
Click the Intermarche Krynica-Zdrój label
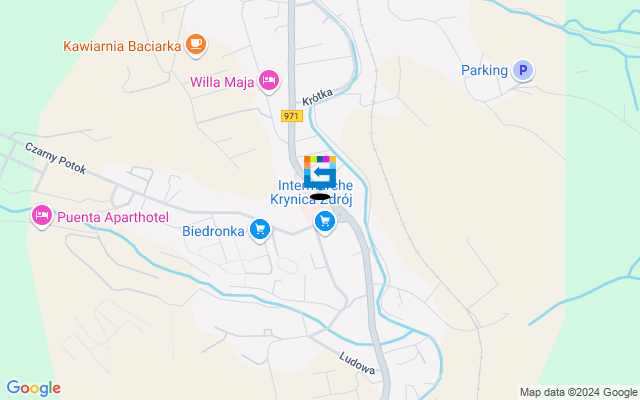coord(311,192)
